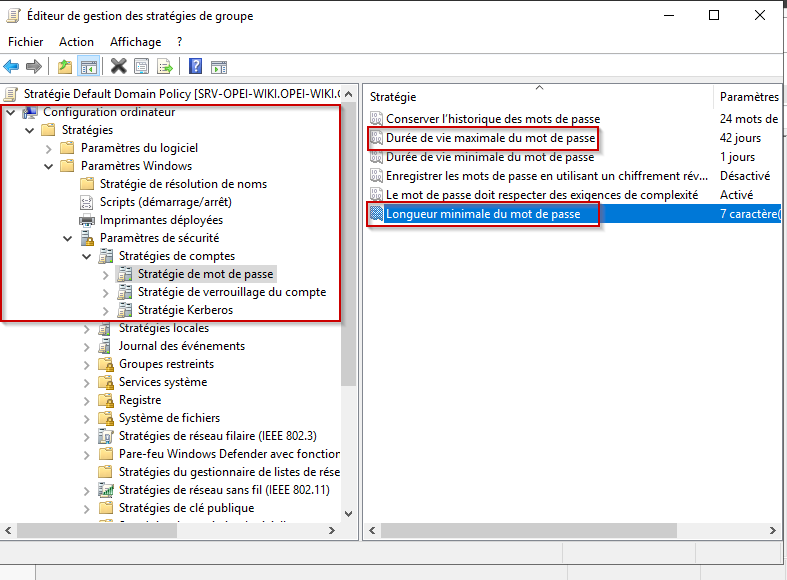Viewport: 787px width, 580px height.
Task: Toggle the Show/Hide console tree icon
Action: (x=89, y=66)
